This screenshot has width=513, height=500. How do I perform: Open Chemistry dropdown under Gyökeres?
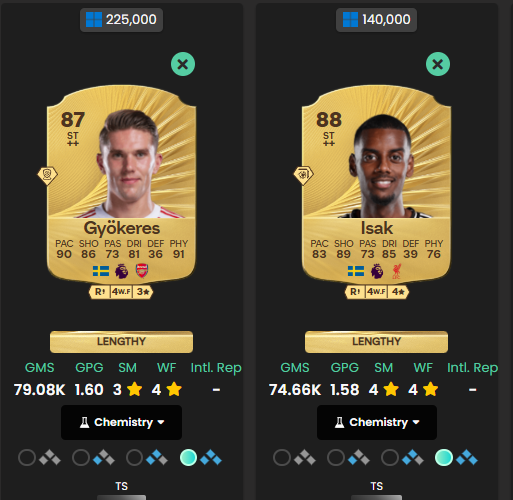(121, 422)
